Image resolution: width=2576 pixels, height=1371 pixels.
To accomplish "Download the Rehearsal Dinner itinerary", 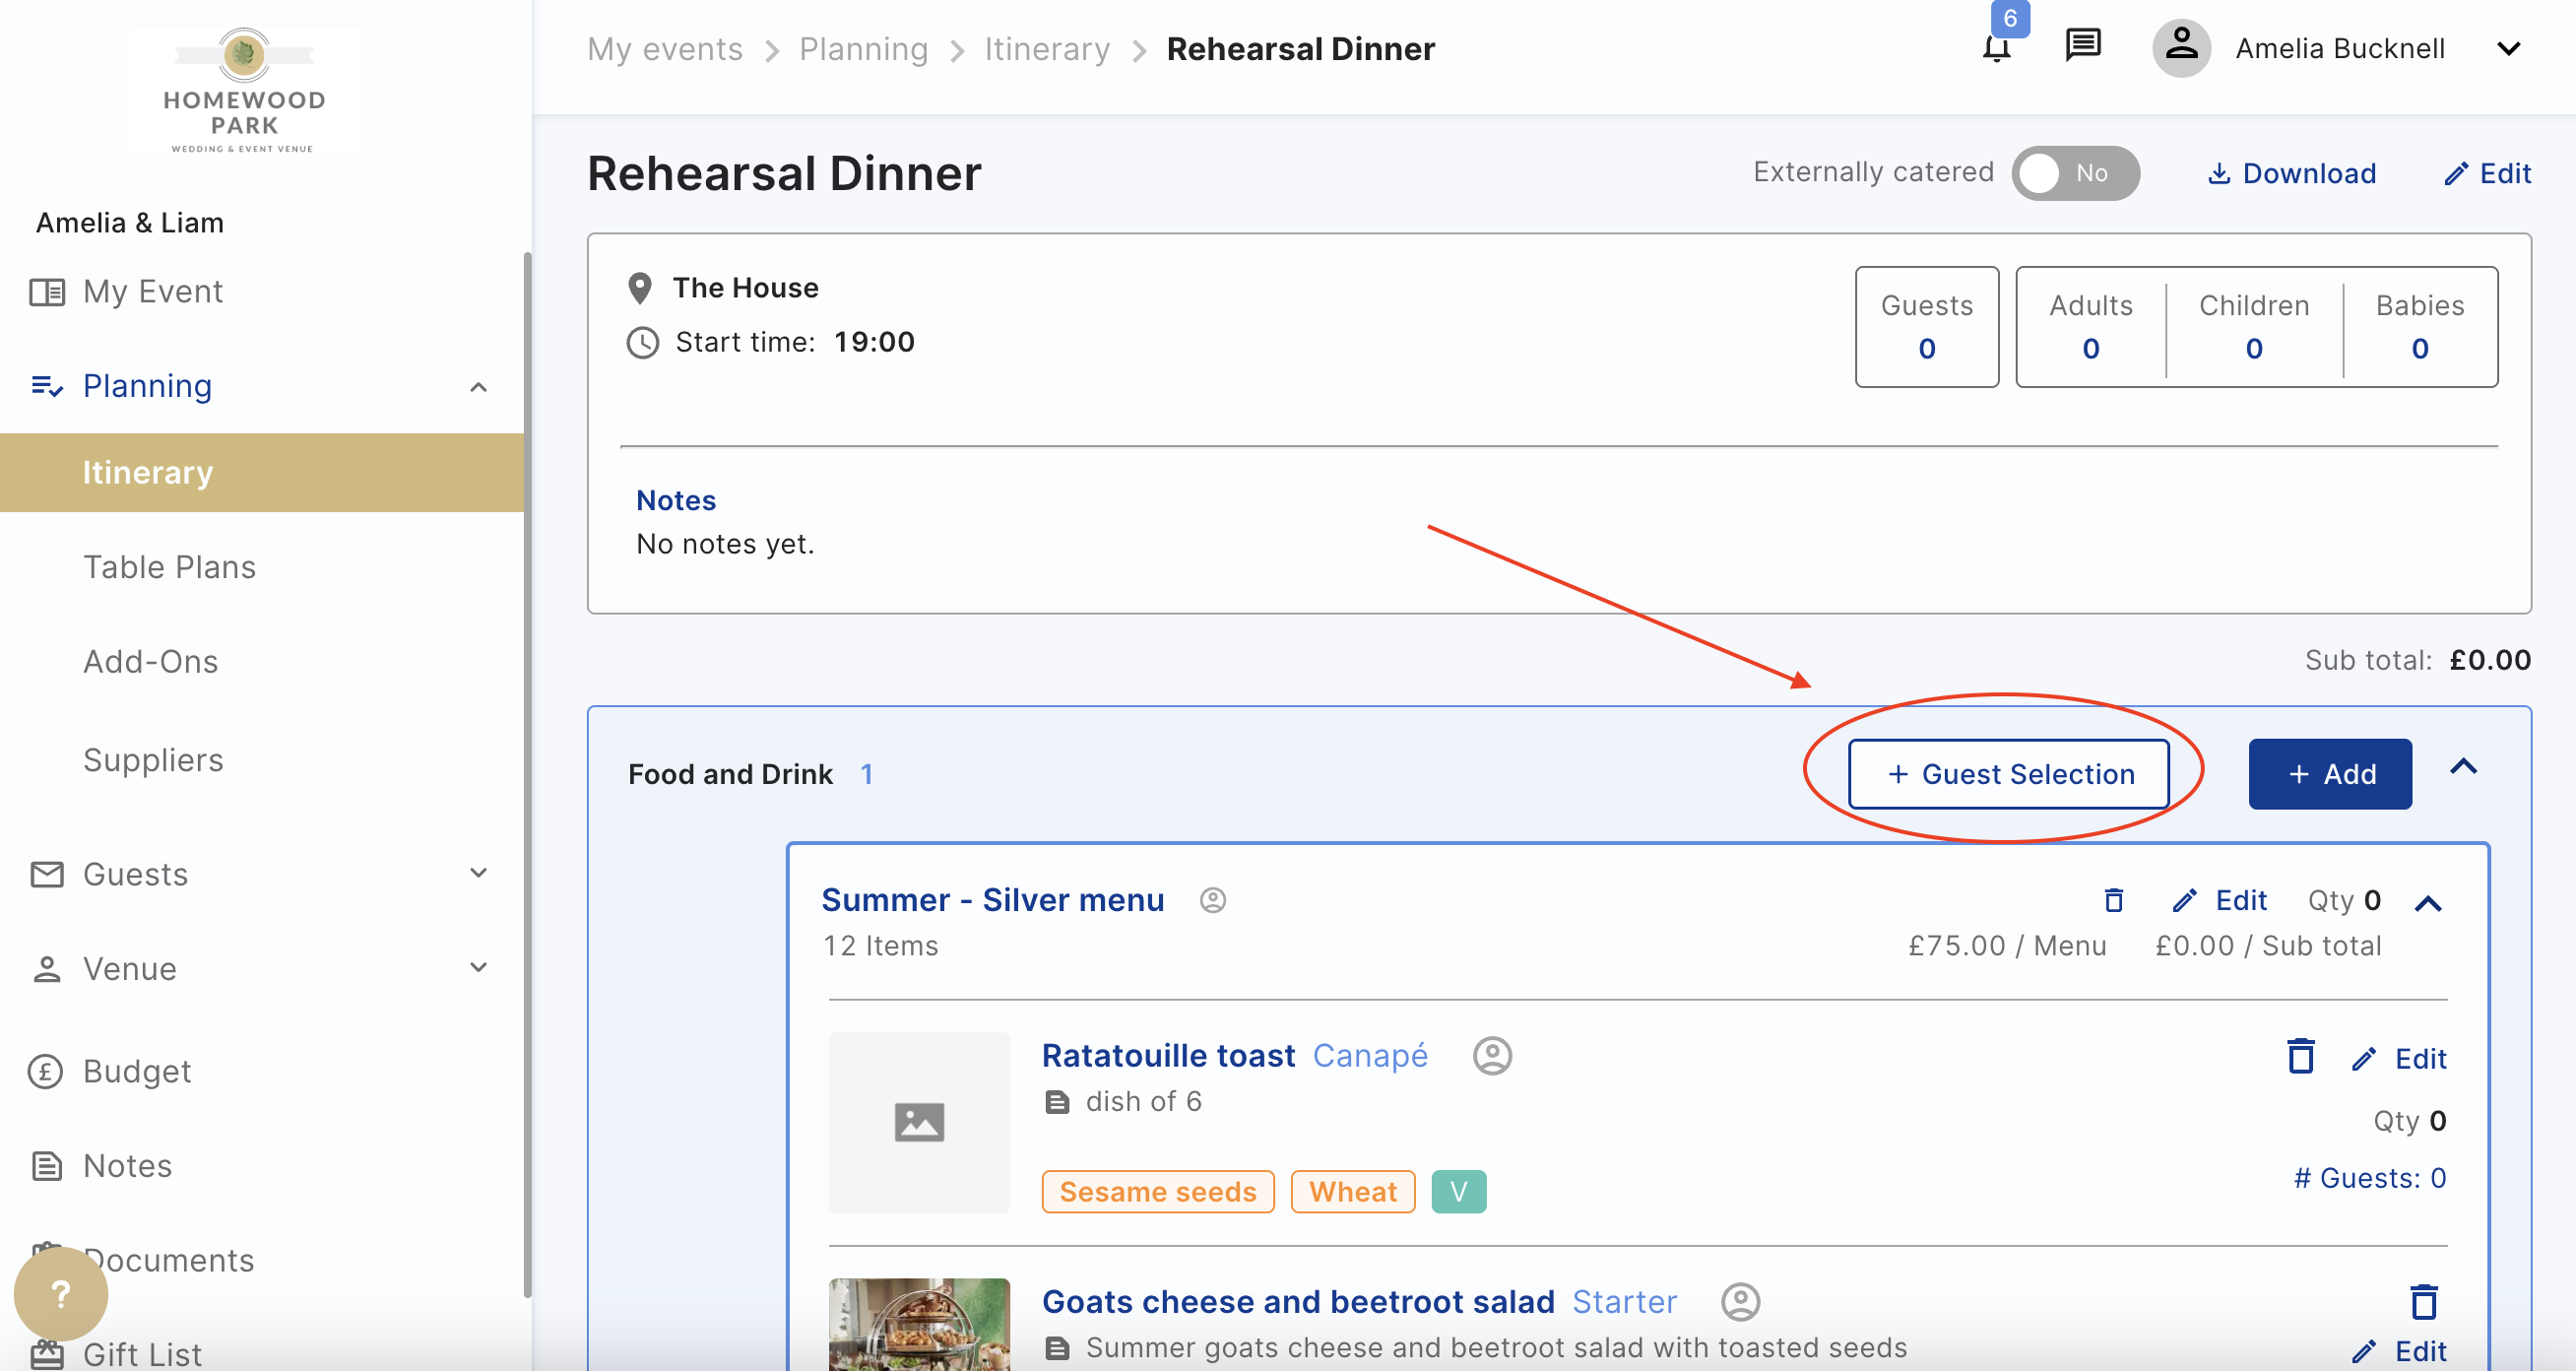I will pos(2291,173).
